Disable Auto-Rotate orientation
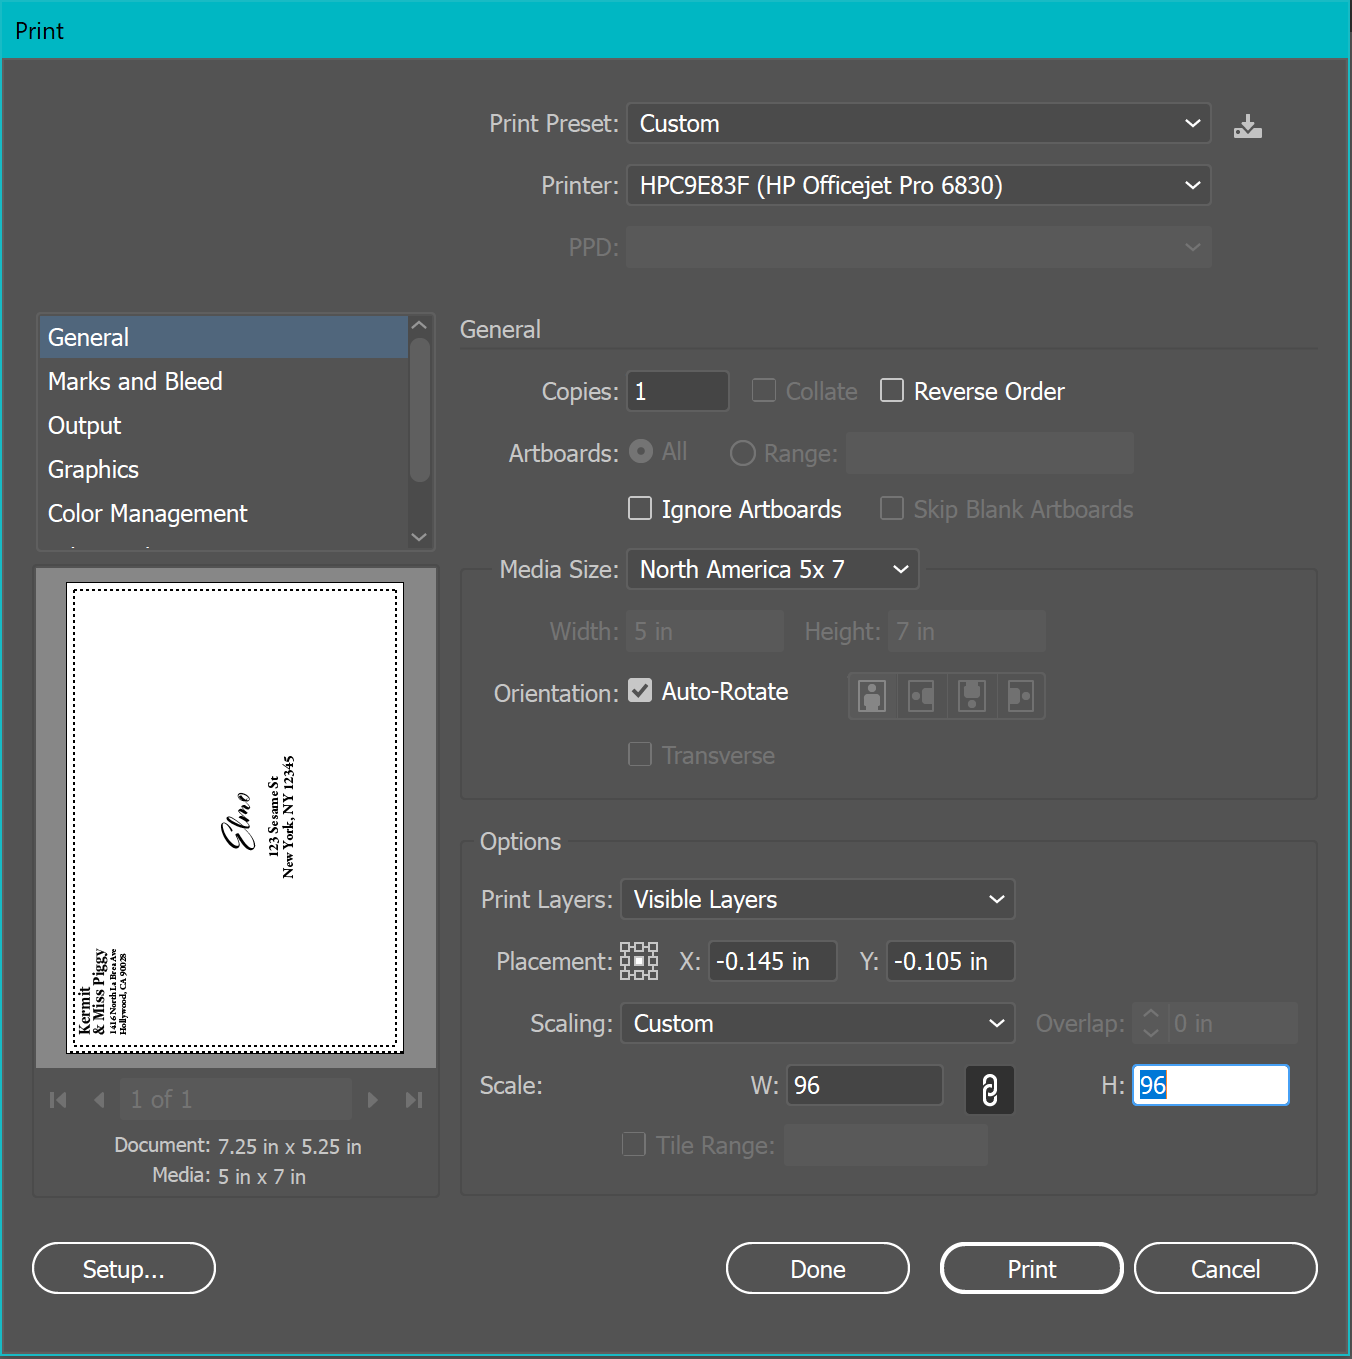The width and height of the screenshot is (1352, 1359). click(639, 690)
